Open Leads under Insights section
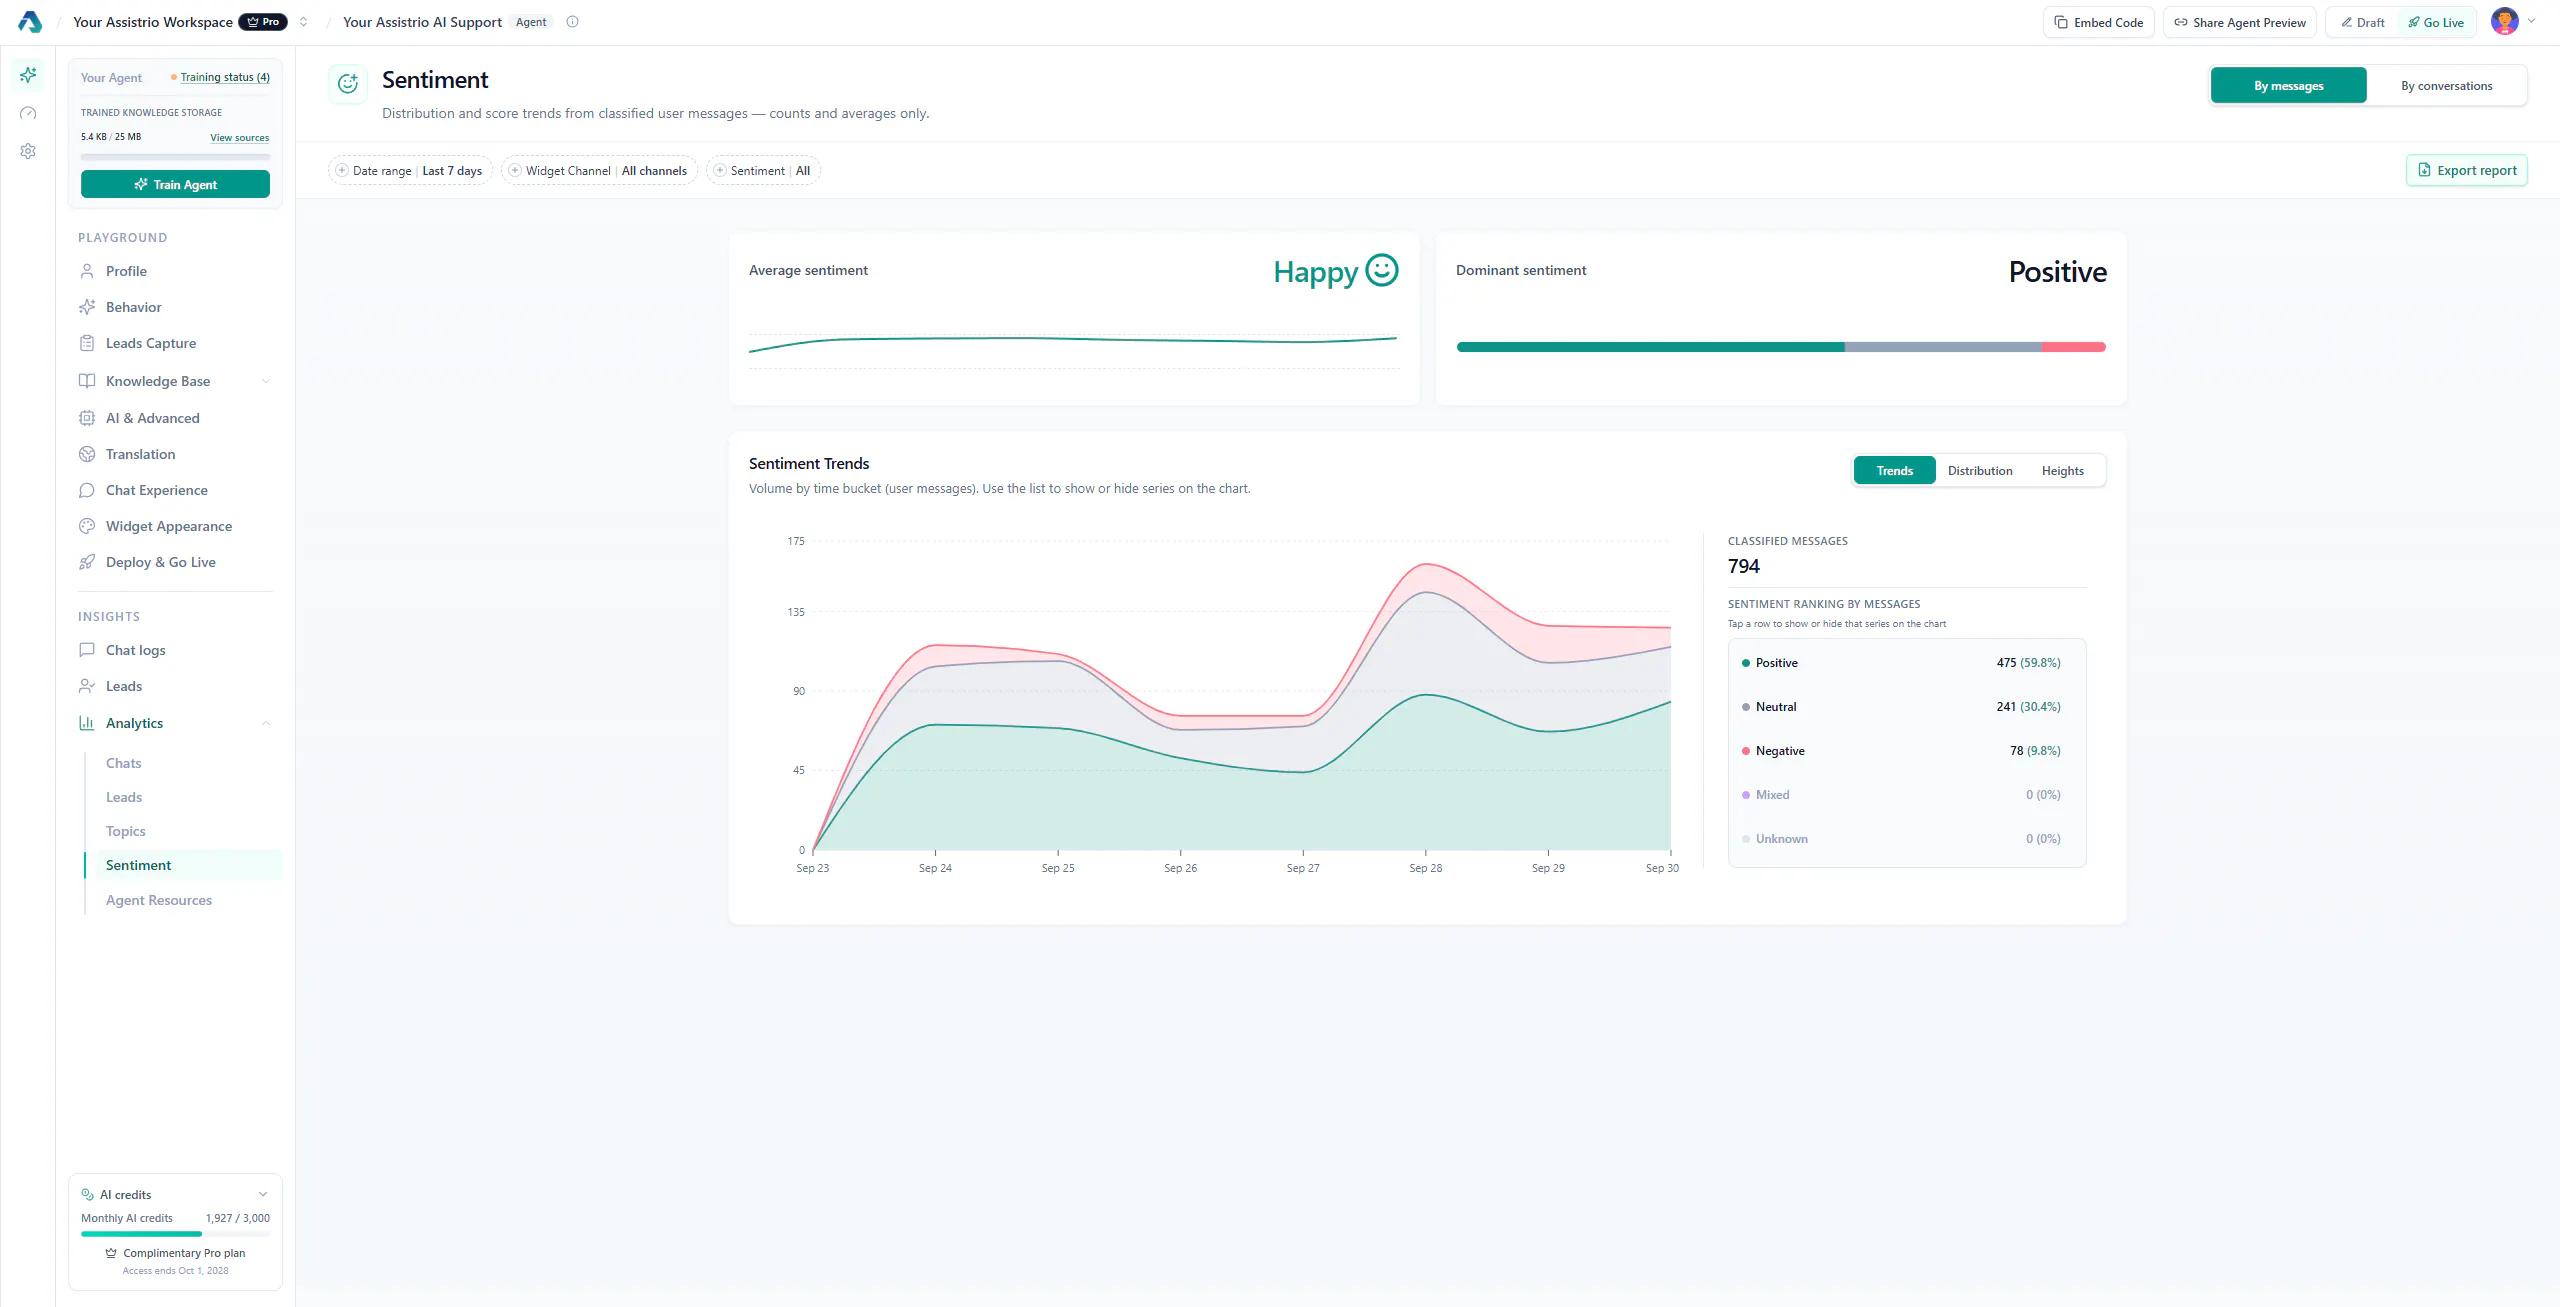2560x1307 pixels. pyautogui.click(x=175, y=686)
